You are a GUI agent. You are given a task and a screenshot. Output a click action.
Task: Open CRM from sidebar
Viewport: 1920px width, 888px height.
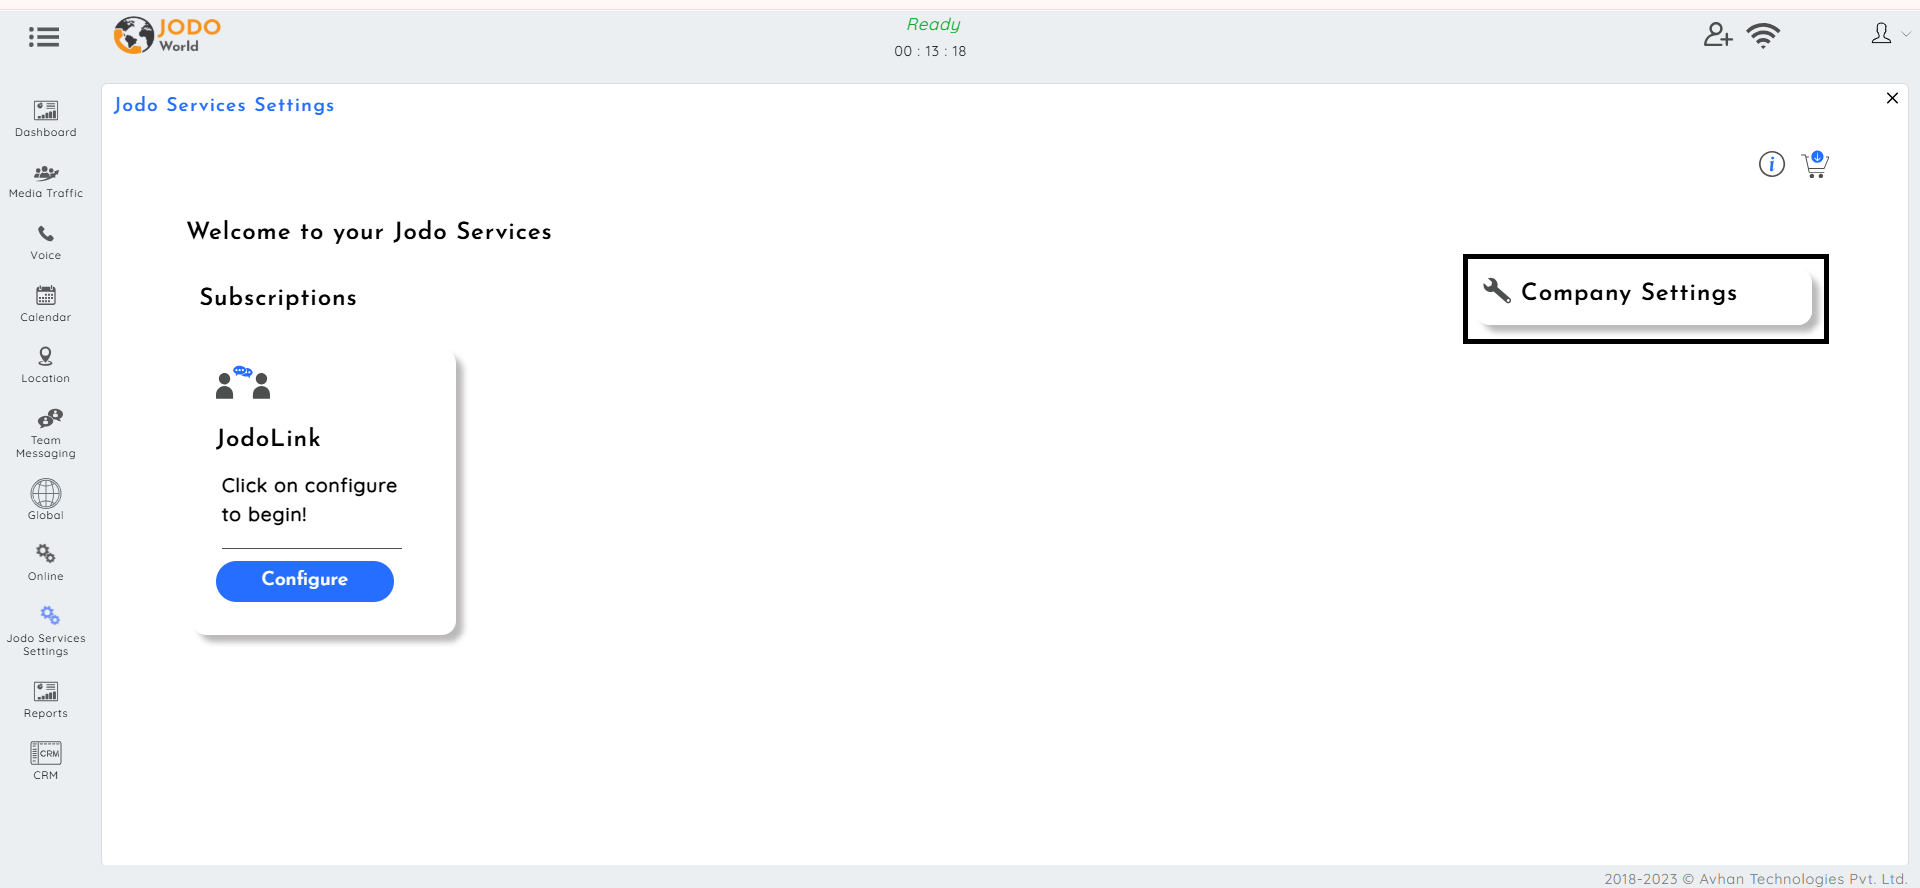pos(46,762)
